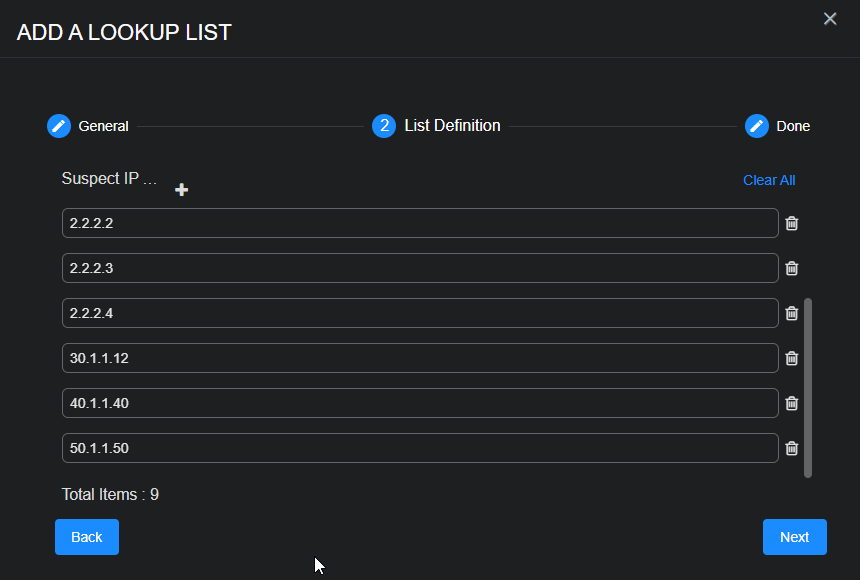The image size is (860, 580).
Task: Proceed with the Next button
Action: click(x=794, y=537)
